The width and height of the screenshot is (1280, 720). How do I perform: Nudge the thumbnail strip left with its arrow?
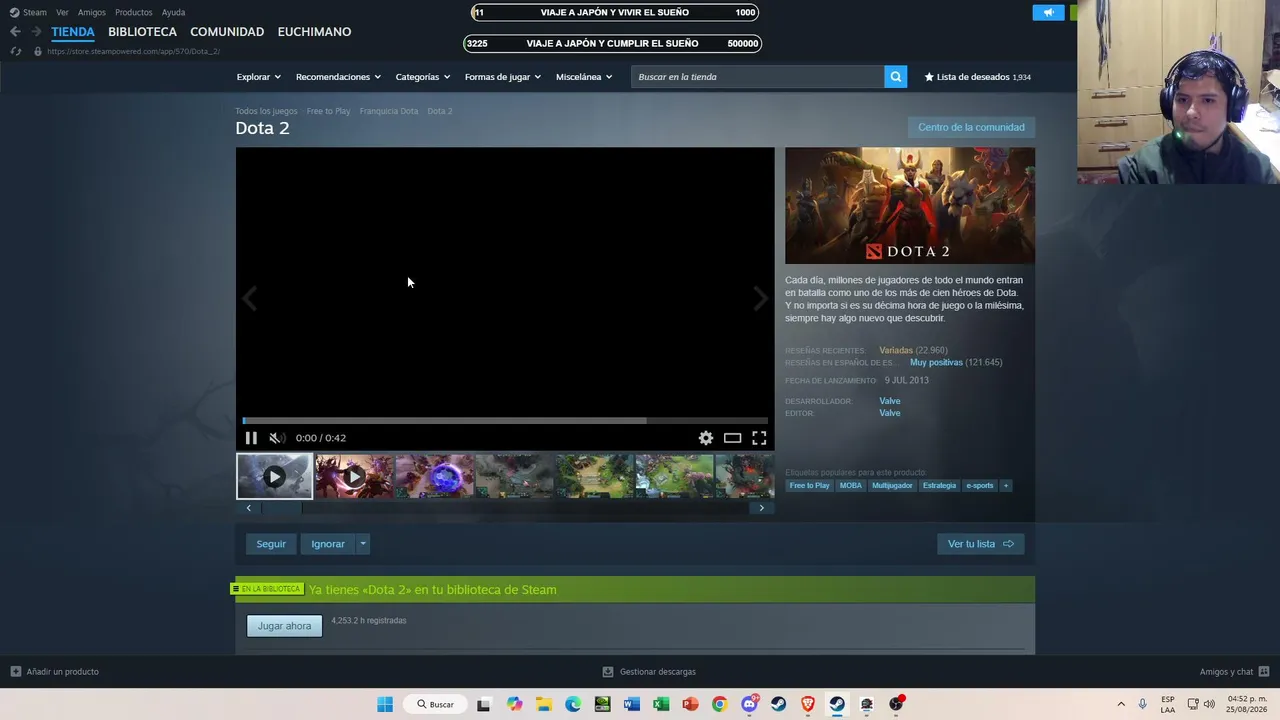click(x=249, y=508)
